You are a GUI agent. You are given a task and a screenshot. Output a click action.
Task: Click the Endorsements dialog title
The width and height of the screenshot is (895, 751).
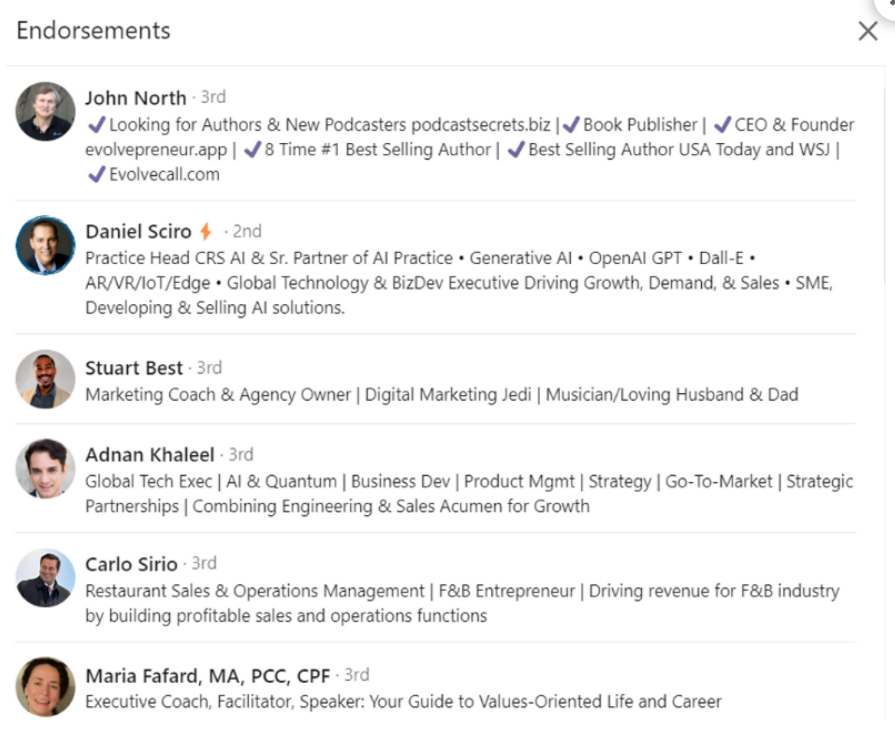pyautogui.click(x=93, y=30)
